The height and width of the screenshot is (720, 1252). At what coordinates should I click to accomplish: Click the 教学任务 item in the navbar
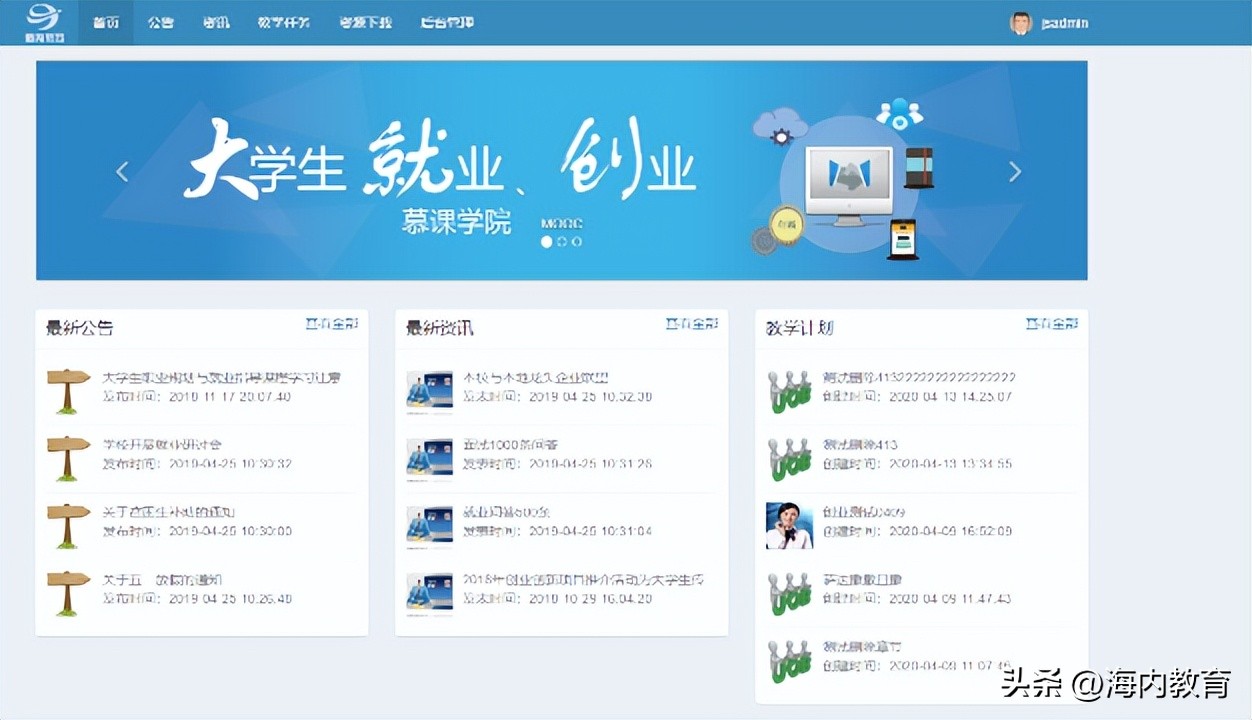(x=283, y=21)
